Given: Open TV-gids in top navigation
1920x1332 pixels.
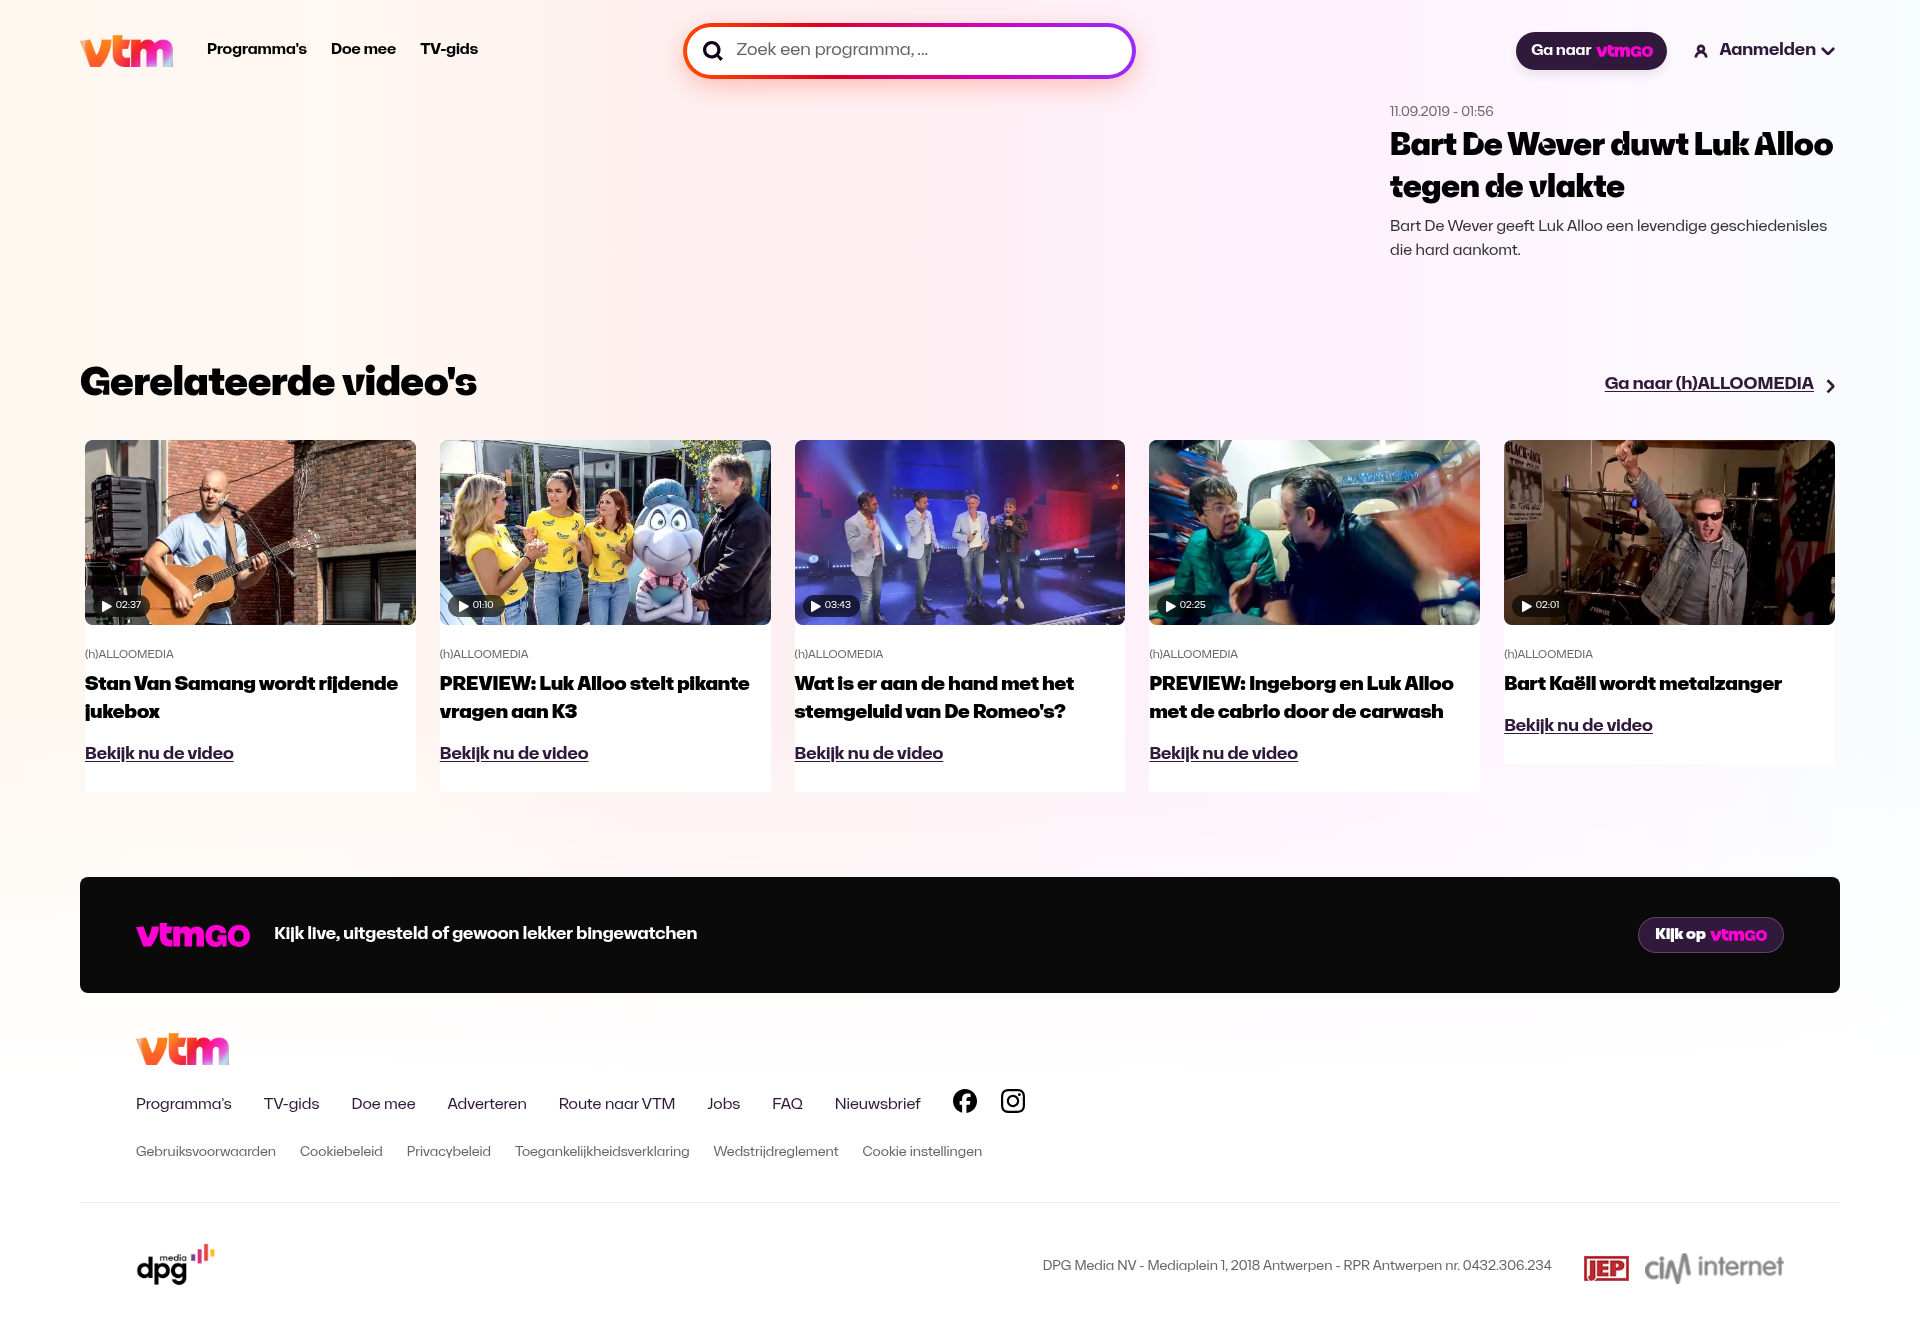Looking at the screenshot, I should point(448,49).
